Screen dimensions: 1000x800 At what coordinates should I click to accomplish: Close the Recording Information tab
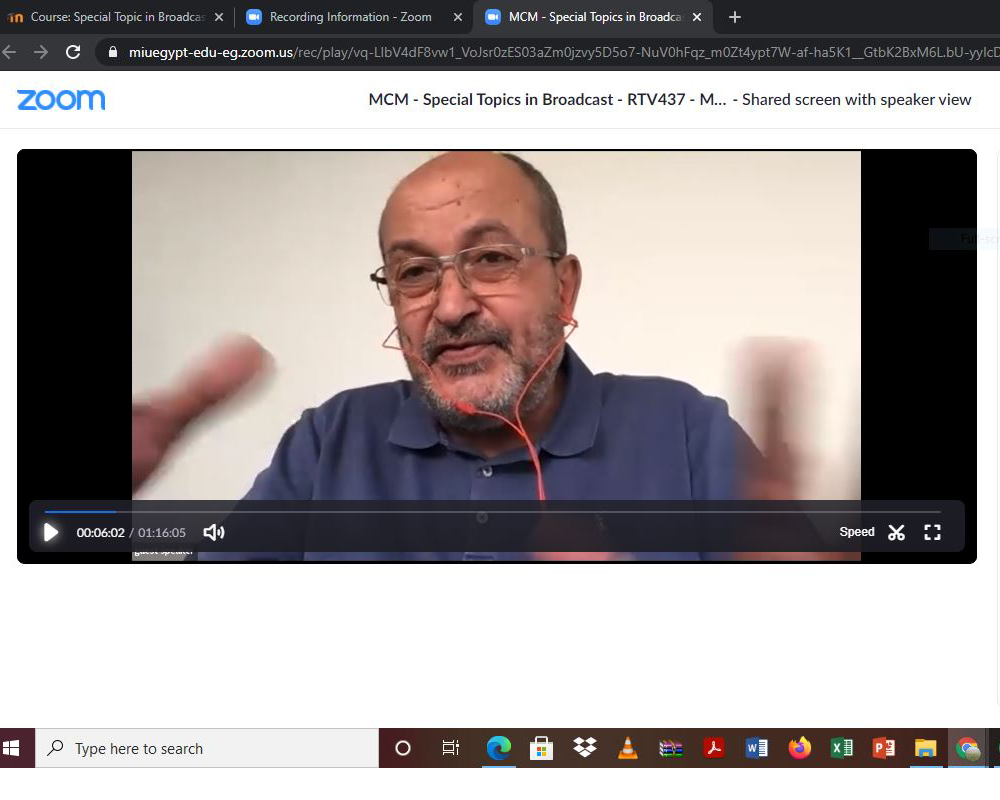coord(458,17)
